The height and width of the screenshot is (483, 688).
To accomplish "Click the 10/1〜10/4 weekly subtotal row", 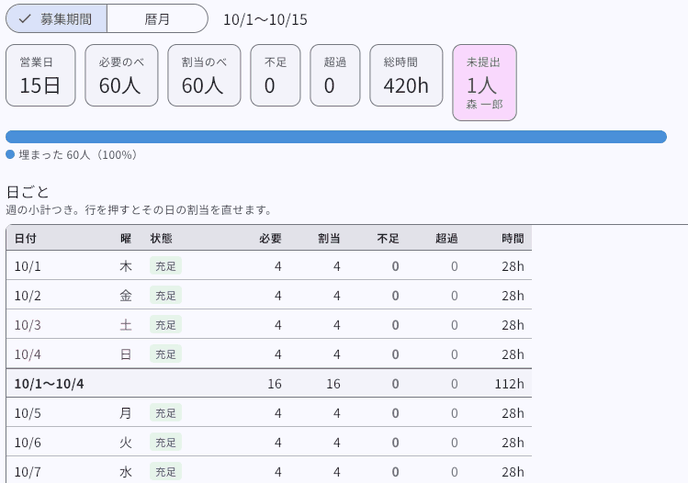I will 269,383.
